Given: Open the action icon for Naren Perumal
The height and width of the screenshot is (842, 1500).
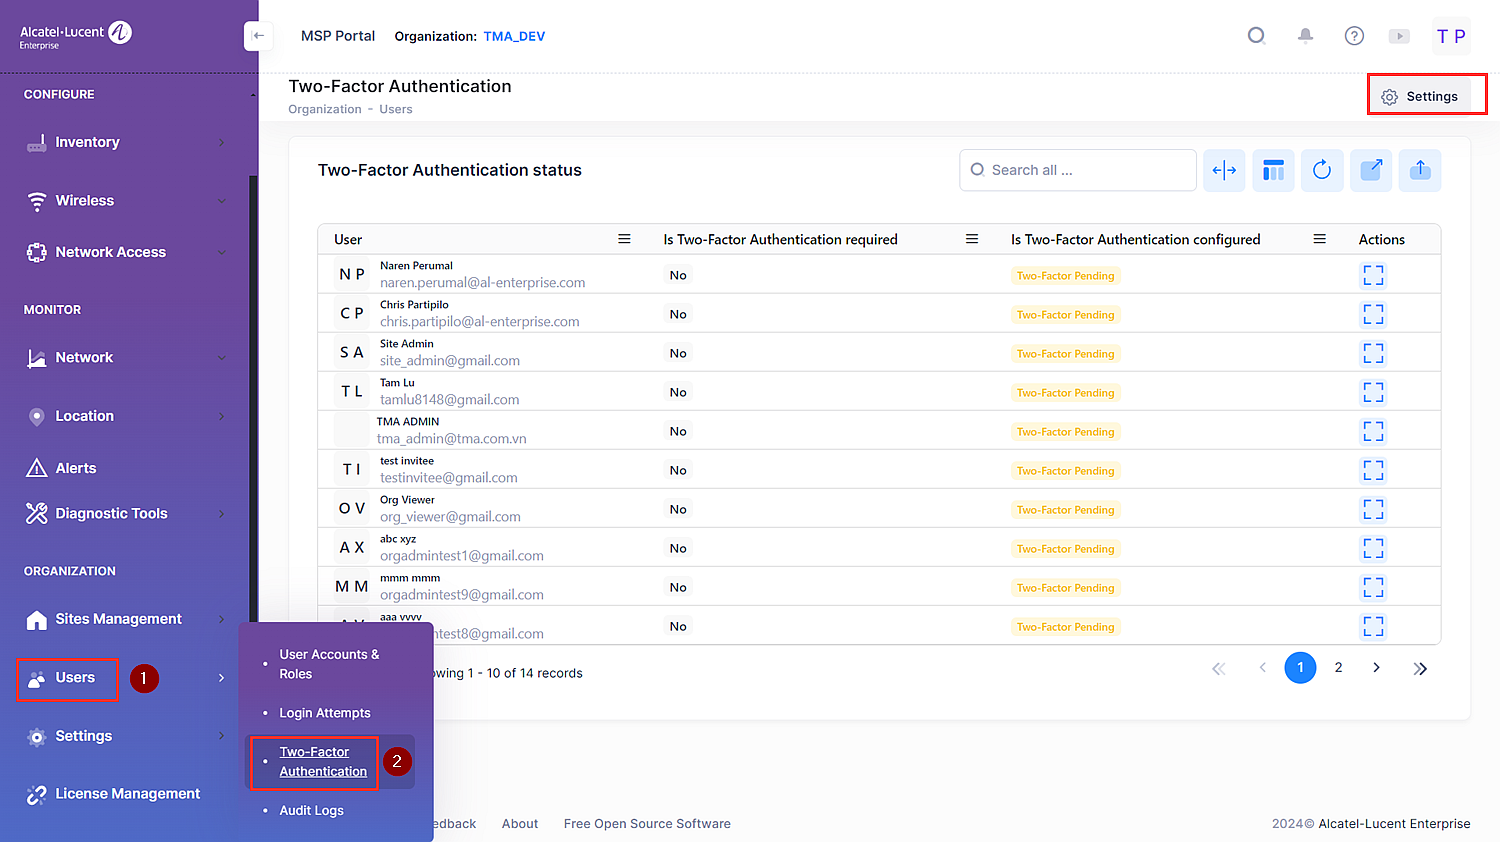Looking at the screenshot, I should coord(1373,275).
